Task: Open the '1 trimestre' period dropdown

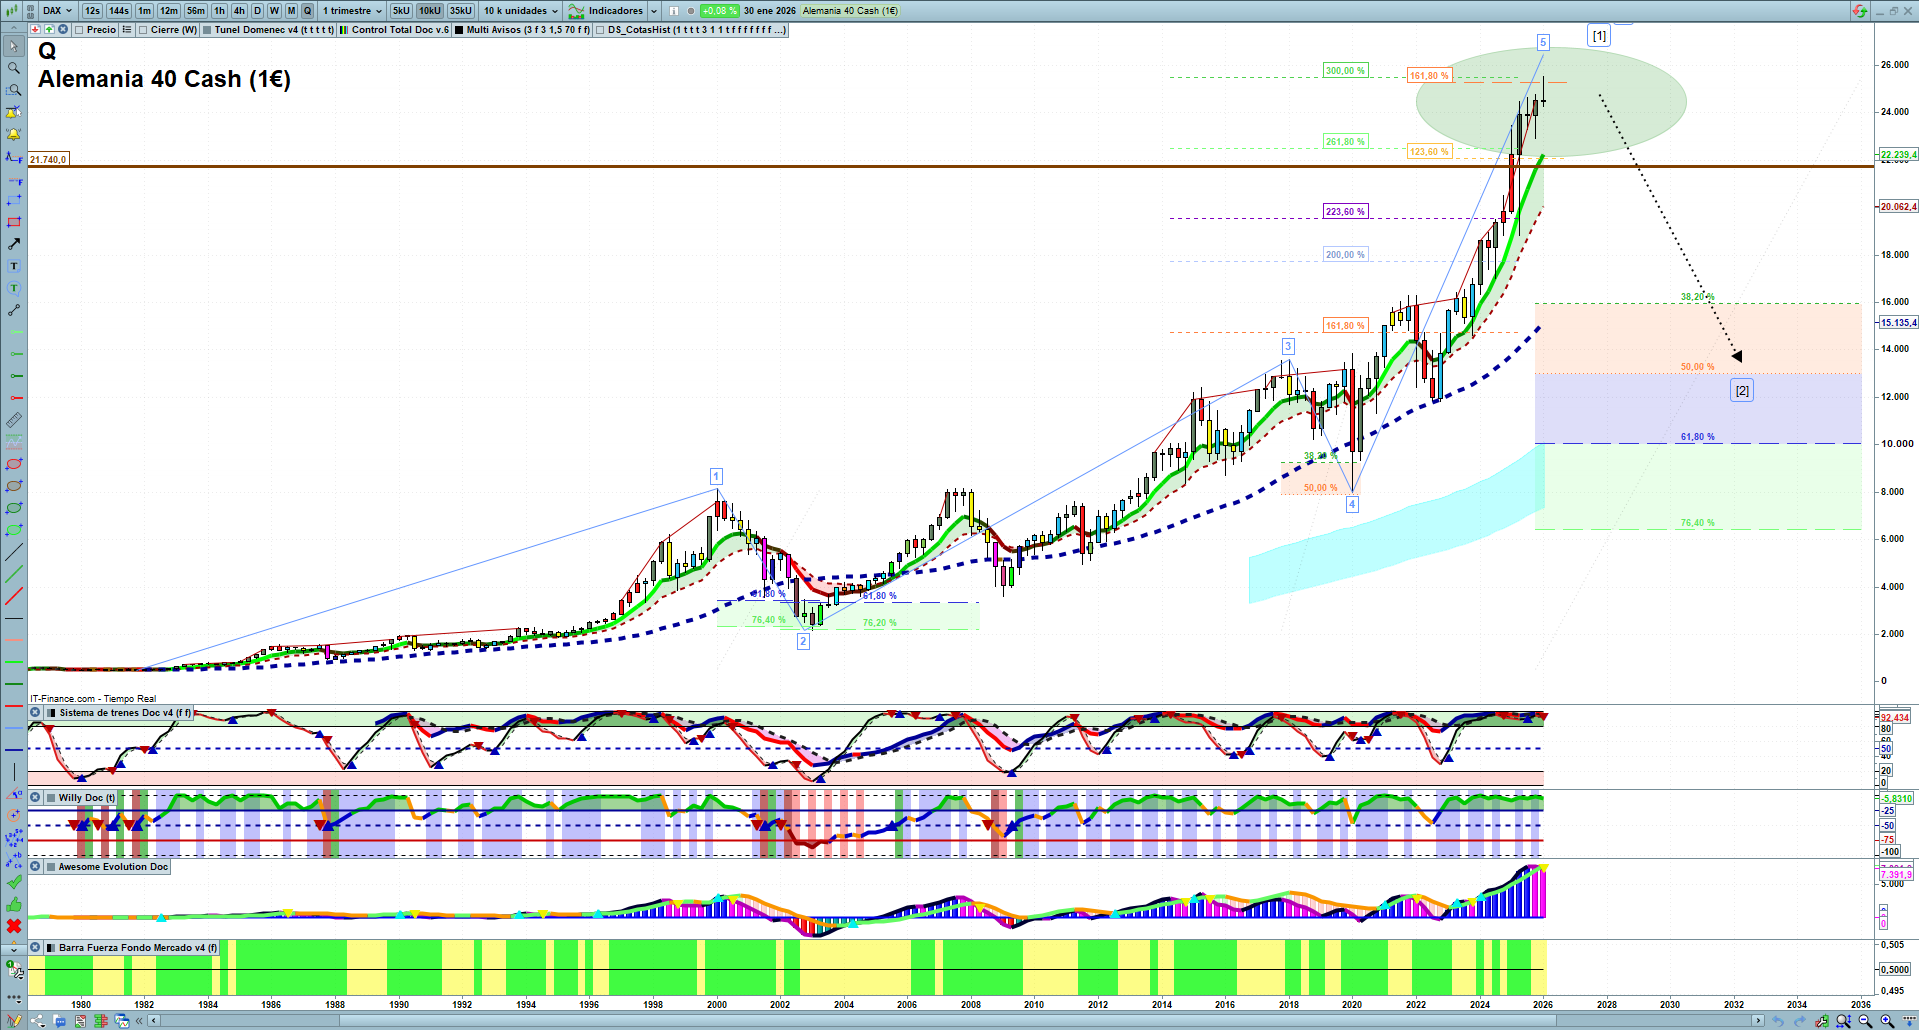Action: (352, 11)
